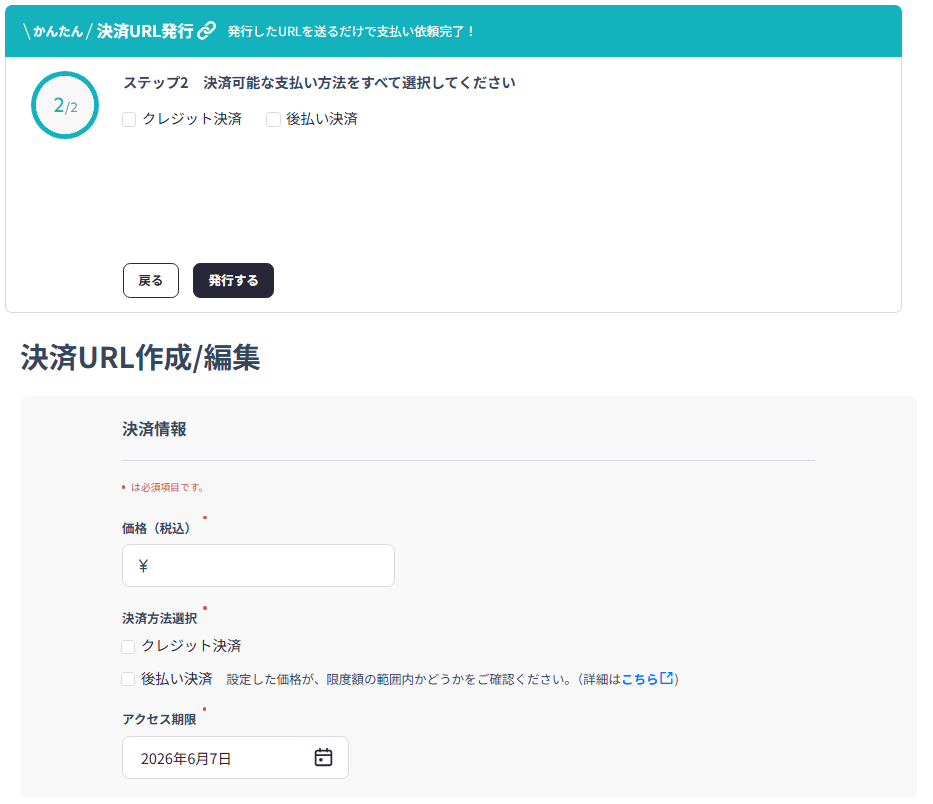
Task: Check 後払い決済 in the Step 2 wizard
Action: (273, 120)
